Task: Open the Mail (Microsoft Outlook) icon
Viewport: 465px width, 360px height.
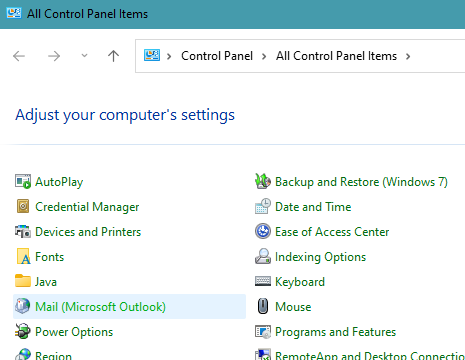Action: click(23, 306)
